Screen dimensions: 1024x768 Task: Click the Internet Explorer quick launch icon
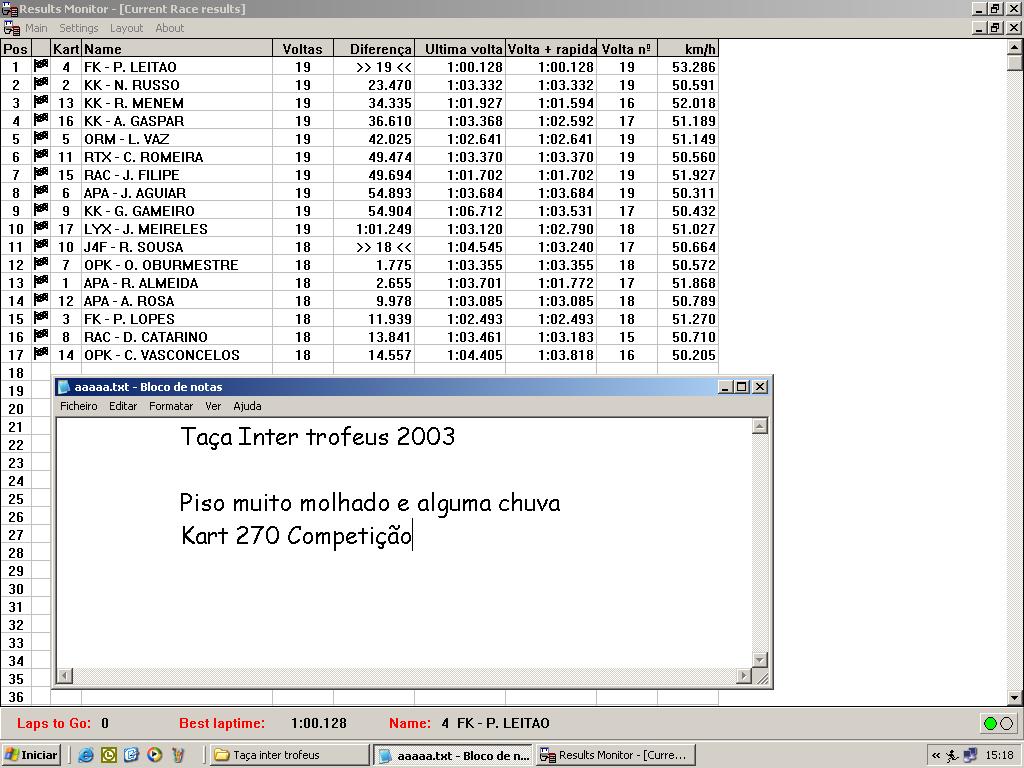(x=86, y=755)
